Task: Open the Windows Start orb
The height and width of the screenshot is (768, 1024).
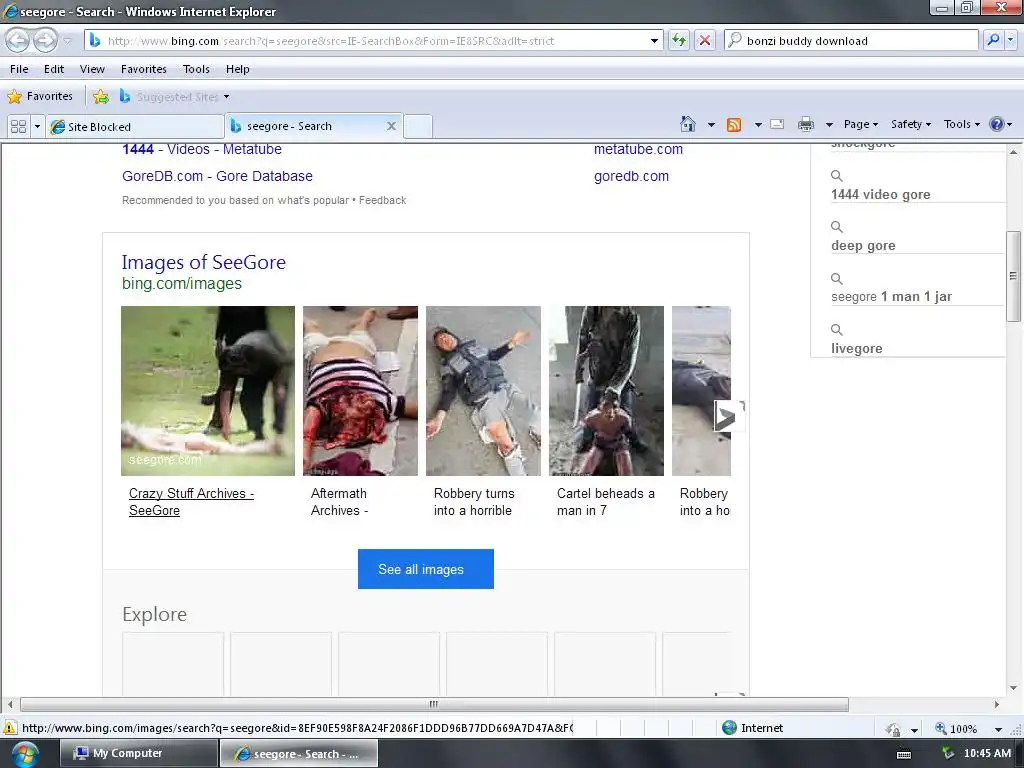Action: pos(25,754)
